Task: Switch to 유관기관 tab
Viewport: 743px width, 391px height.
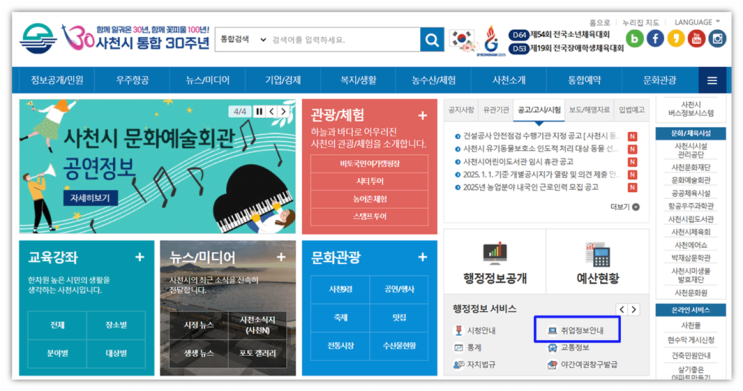Action: 496,110
